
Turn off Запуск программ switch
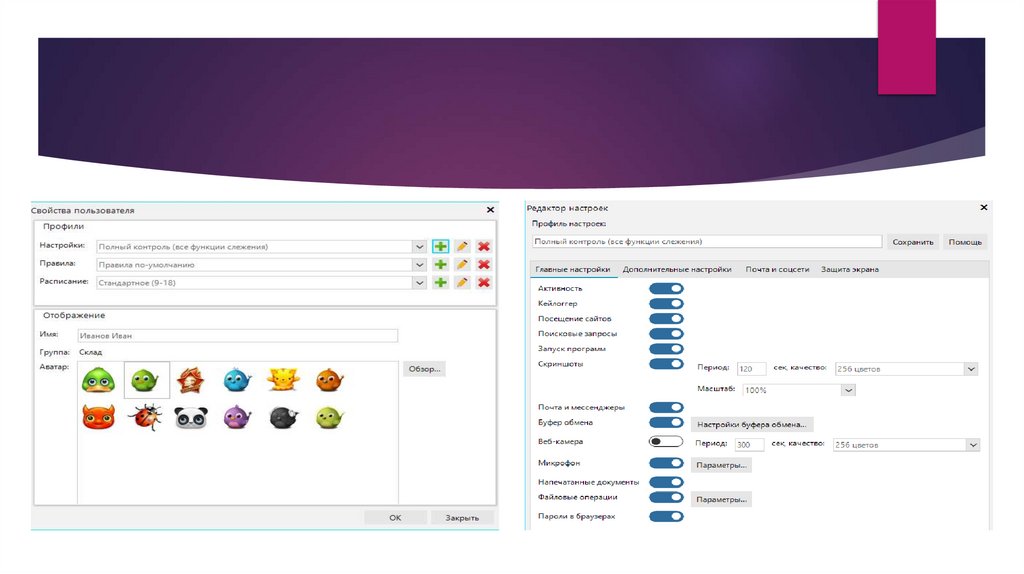coord(666,349)
